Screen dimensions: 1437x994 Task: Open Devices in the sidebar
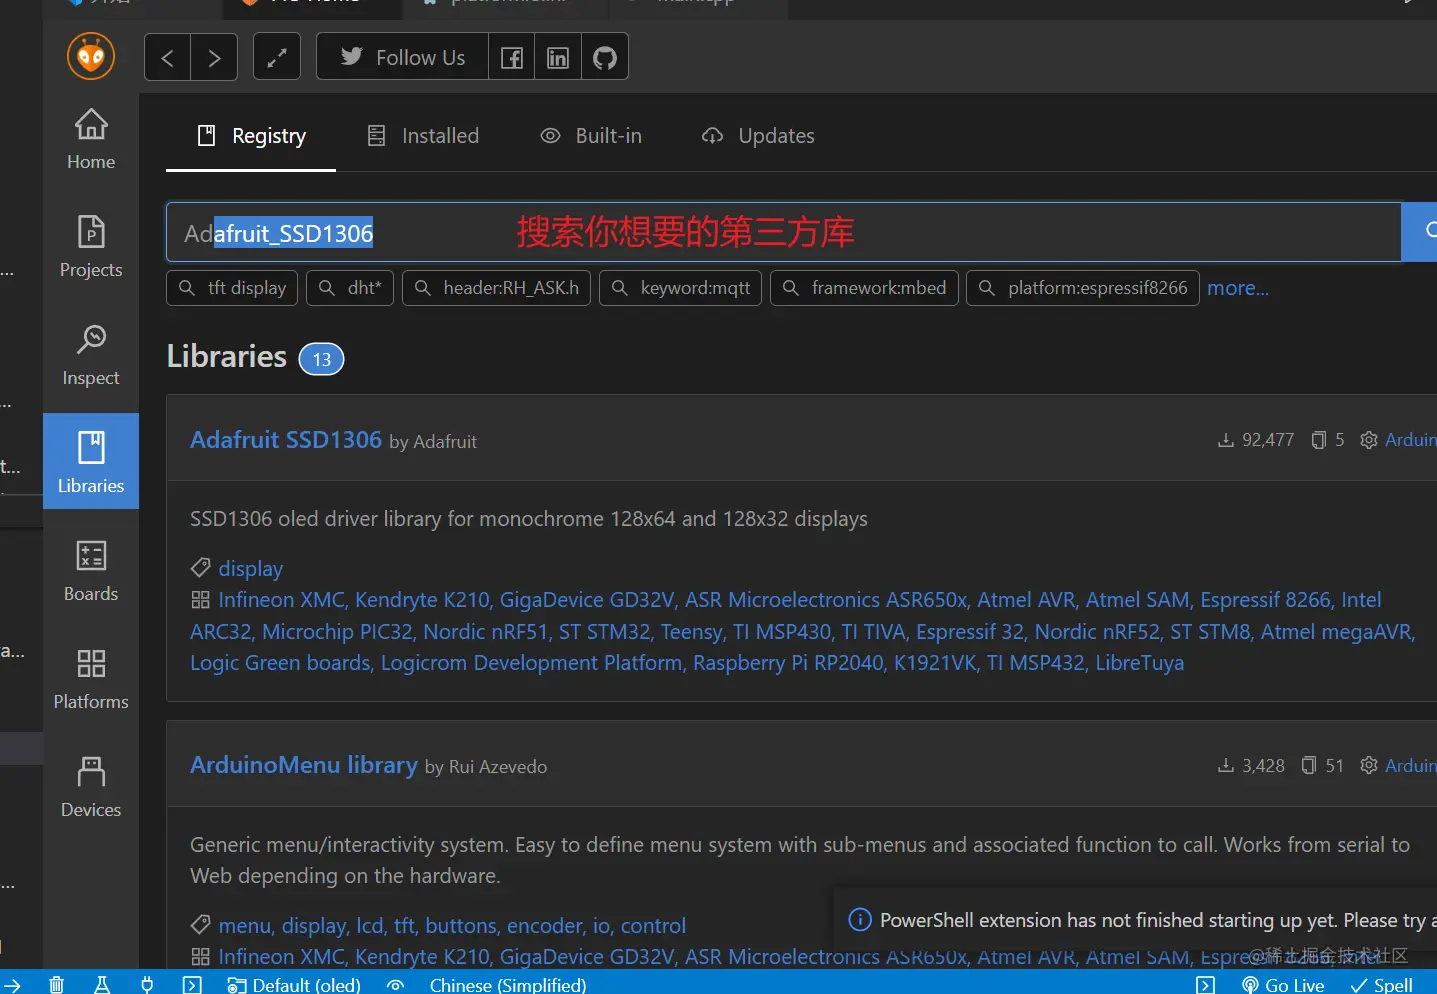click(91, 787)
